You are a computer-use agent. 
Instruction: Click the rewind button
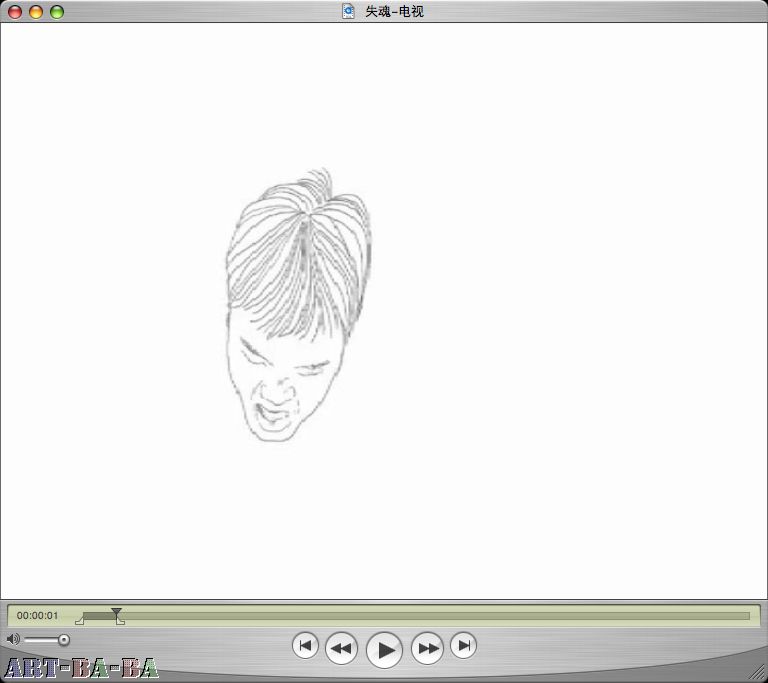click(341, 648)
